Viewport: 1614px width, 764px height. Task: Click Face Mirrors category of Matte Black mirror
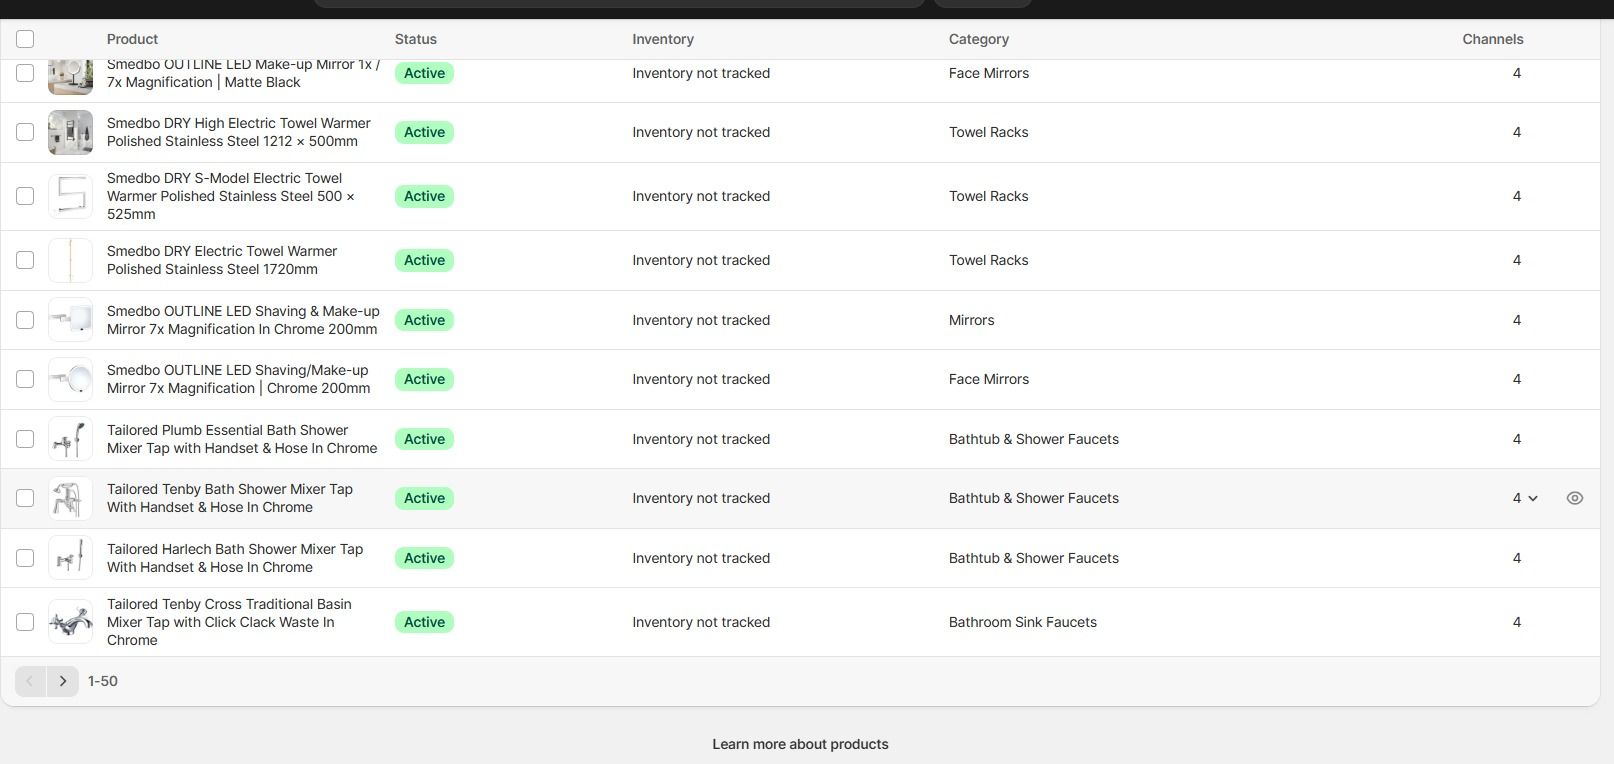click(x=989, y=73)
